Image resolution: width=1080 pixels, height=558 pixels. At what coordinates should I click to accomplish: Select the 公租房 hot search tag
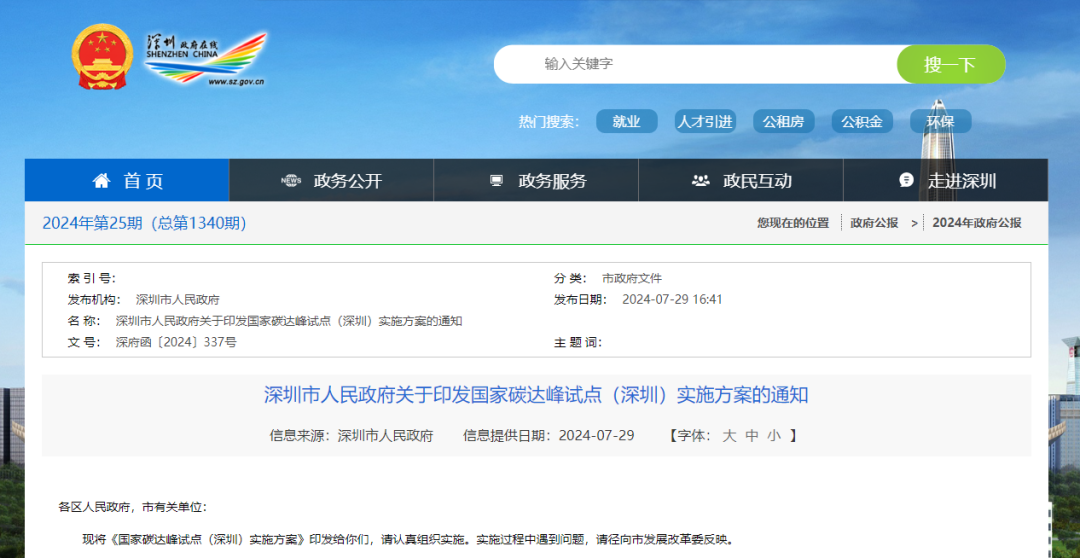coord(783,122)
